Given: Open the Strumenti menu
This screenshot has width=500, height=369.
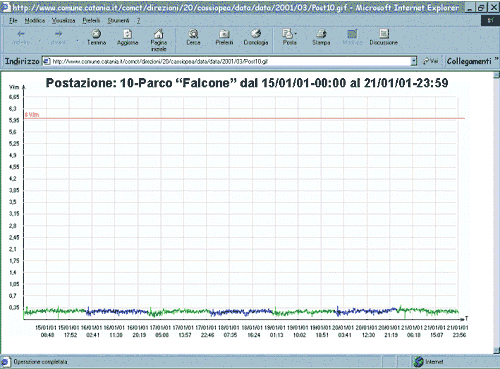Looking at the screenshot, I should tap(118, 21).
